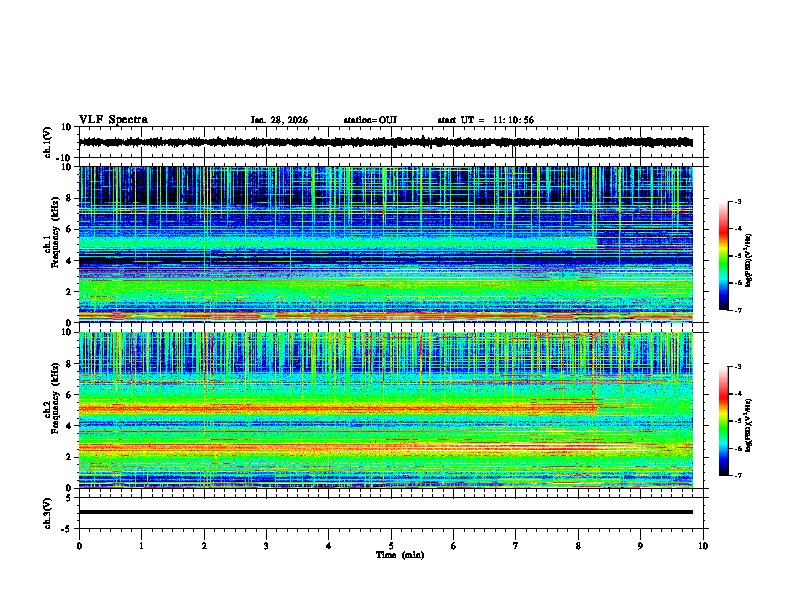The height and width of the screenshot is (612, 792).
Task: Click the "8" kHz tick on ch.1 spectrogram
Action: point(69,198)
